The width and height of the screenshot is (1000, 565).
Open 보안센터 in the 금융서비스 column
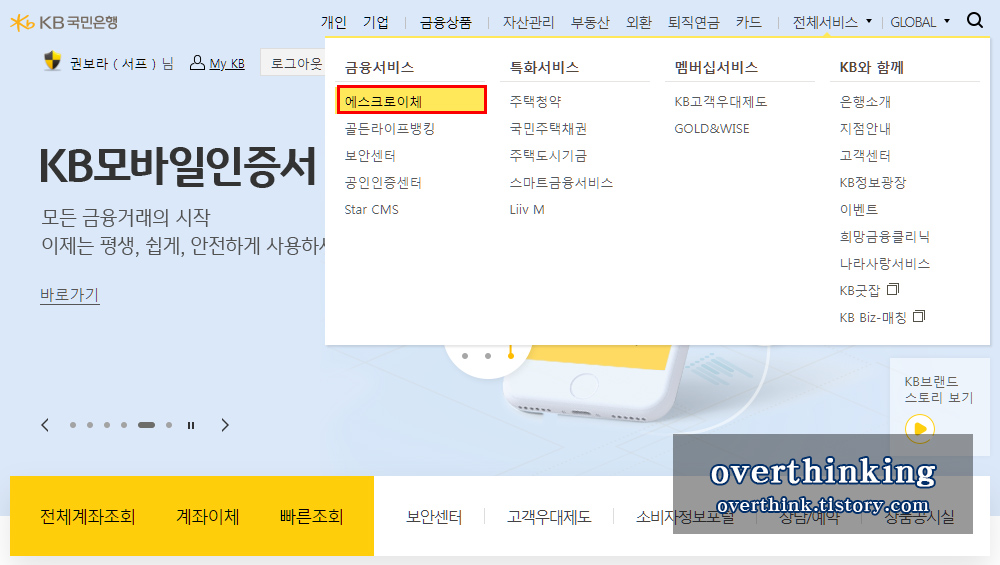tap(370, 156)
